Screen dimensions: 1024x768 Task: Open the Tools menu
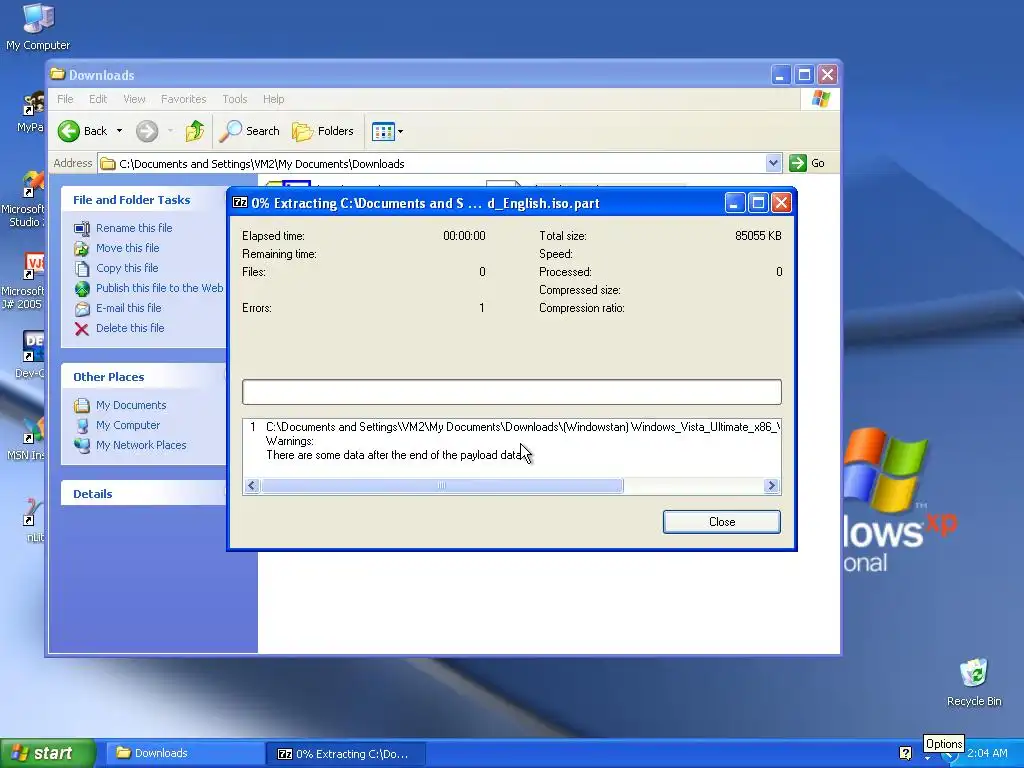tap(234, 99)
